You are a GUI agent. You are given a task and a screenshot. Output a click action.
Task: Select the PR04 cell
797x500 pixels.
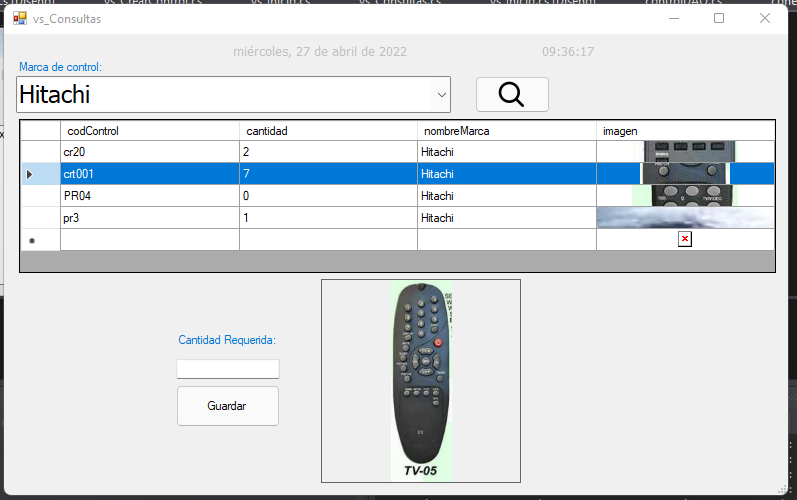pos(150,196)
